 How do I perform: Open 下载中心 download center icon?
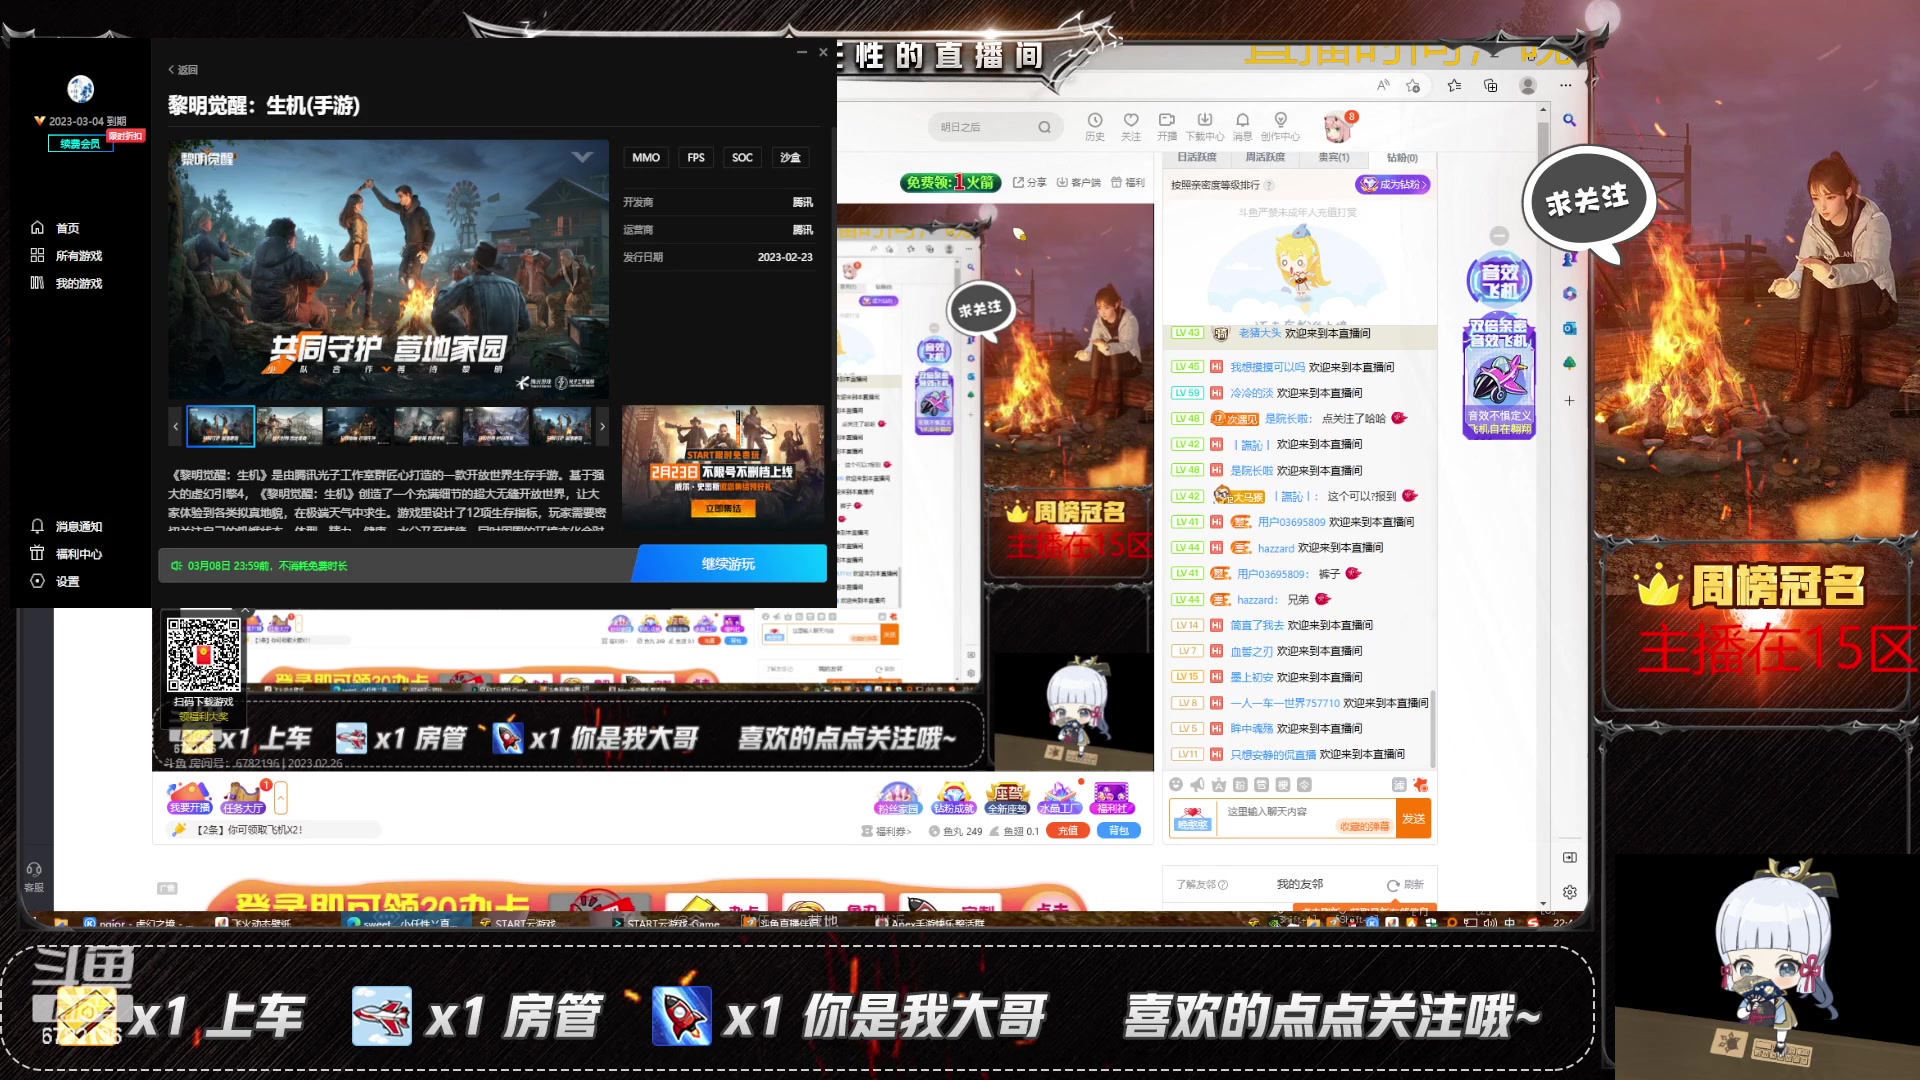coord(1205,127)
